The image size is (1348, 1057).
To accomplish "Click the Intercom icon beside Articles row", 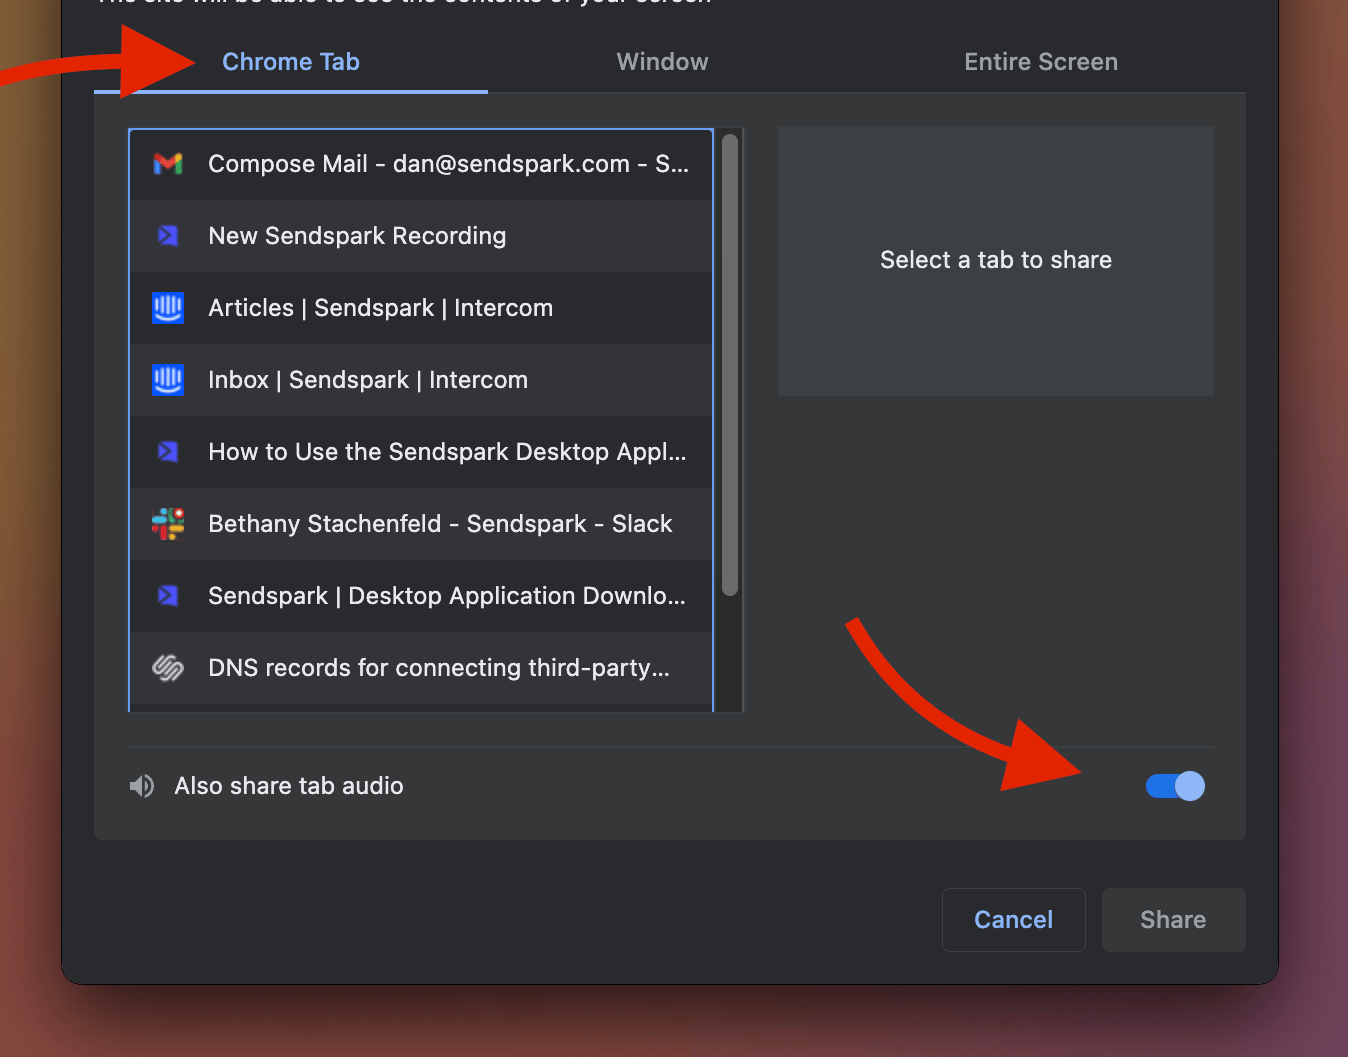I will (168, 308).
